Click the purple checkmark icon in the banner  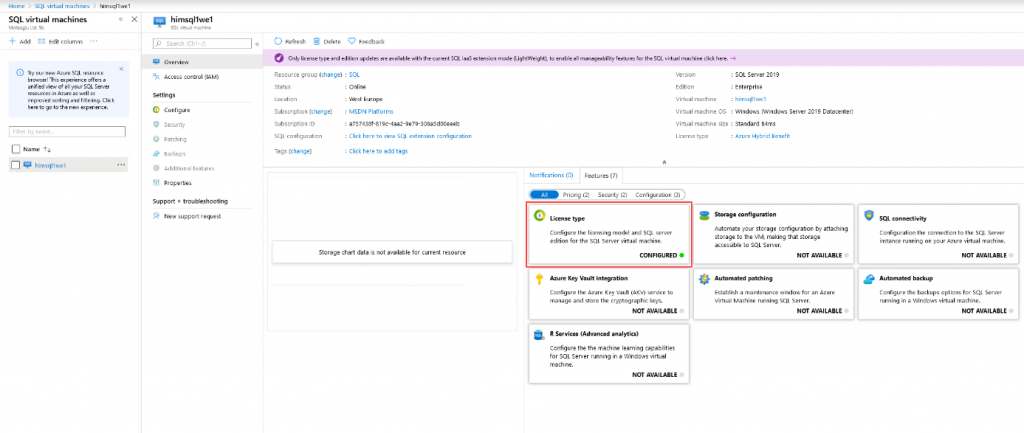280,58
